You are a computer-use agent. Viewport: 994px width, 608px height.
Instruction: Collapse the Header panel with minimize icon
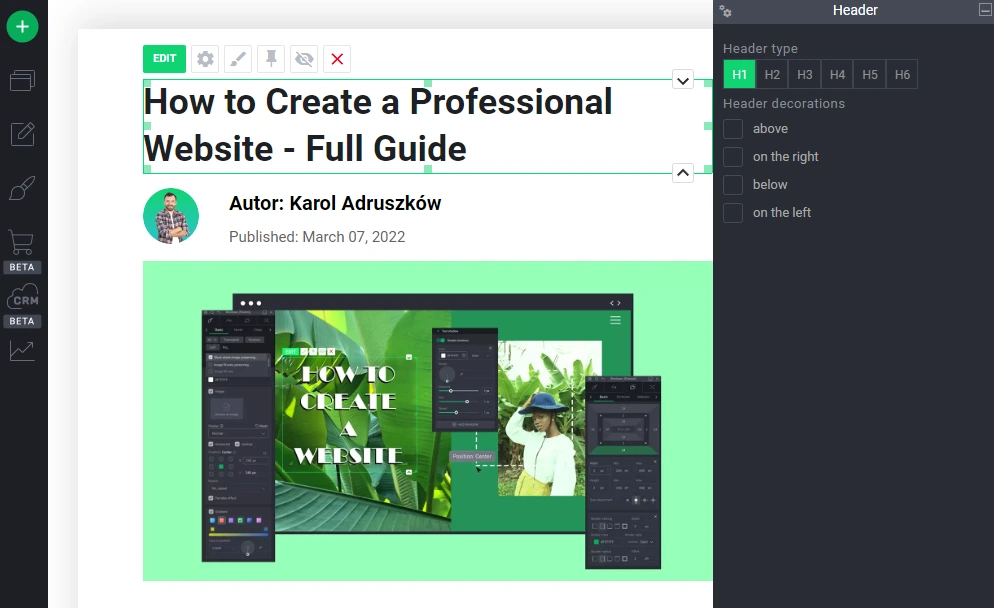(x=986, y=10)
